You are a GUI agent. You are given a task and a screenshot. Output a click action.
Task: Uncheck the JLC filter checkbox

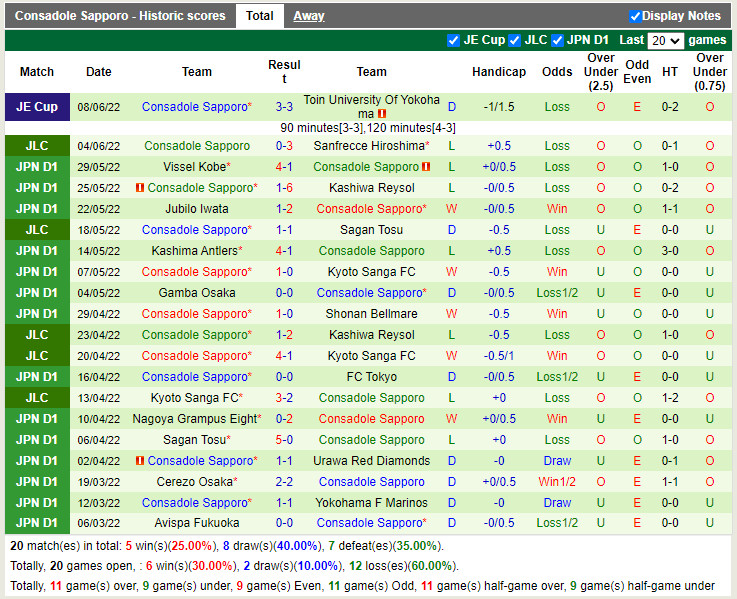[x=515, y=40]
